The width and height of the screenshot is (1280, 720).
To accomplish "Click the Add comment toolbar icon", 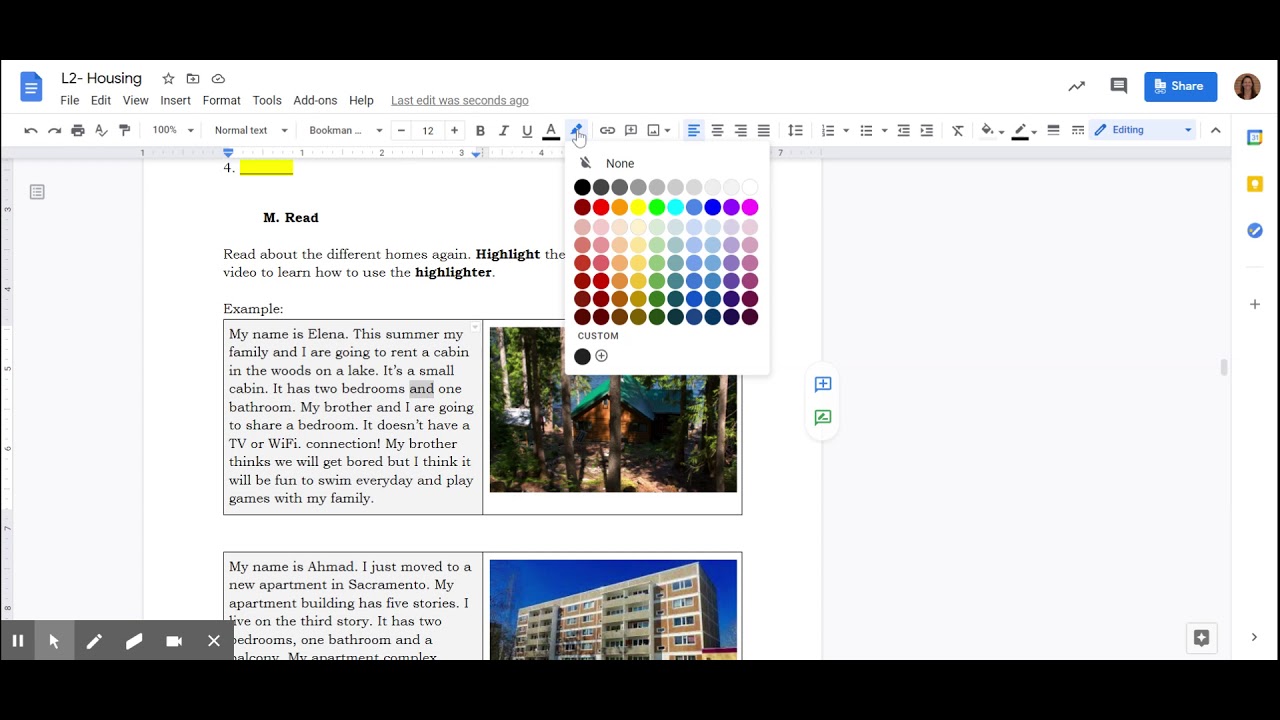I will coord(631,130).
